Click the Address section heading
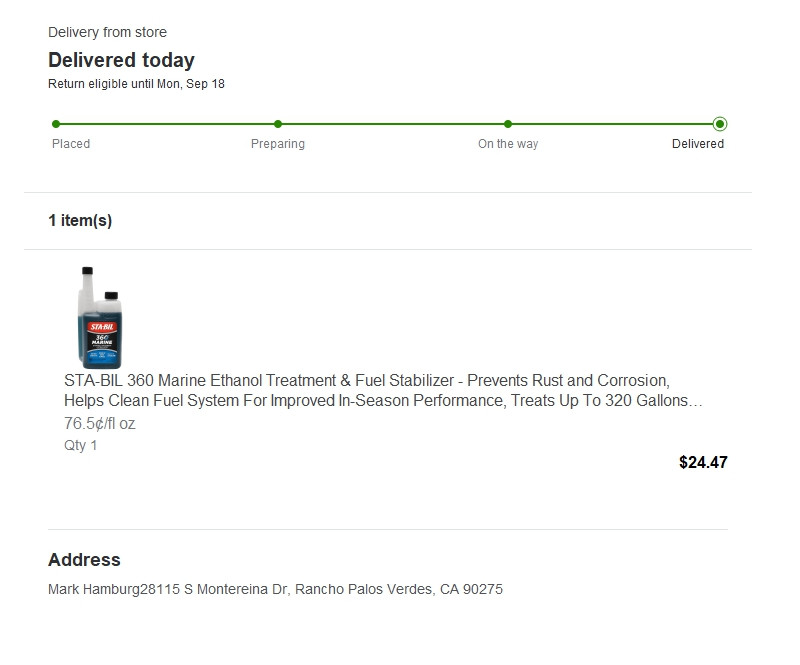800x665 pixels. [84, 560]
